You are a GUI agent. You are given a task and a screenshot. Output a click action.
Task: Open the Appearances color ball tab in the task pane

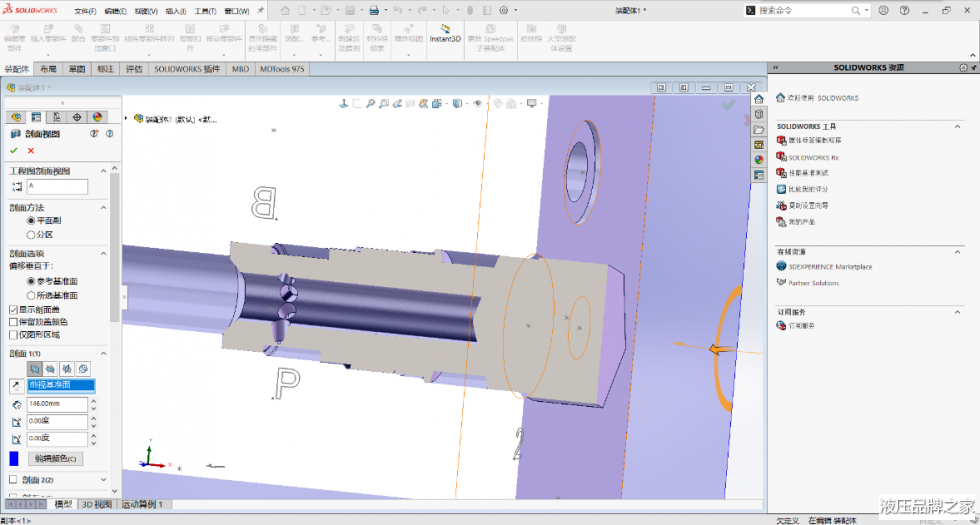[758, 159]
